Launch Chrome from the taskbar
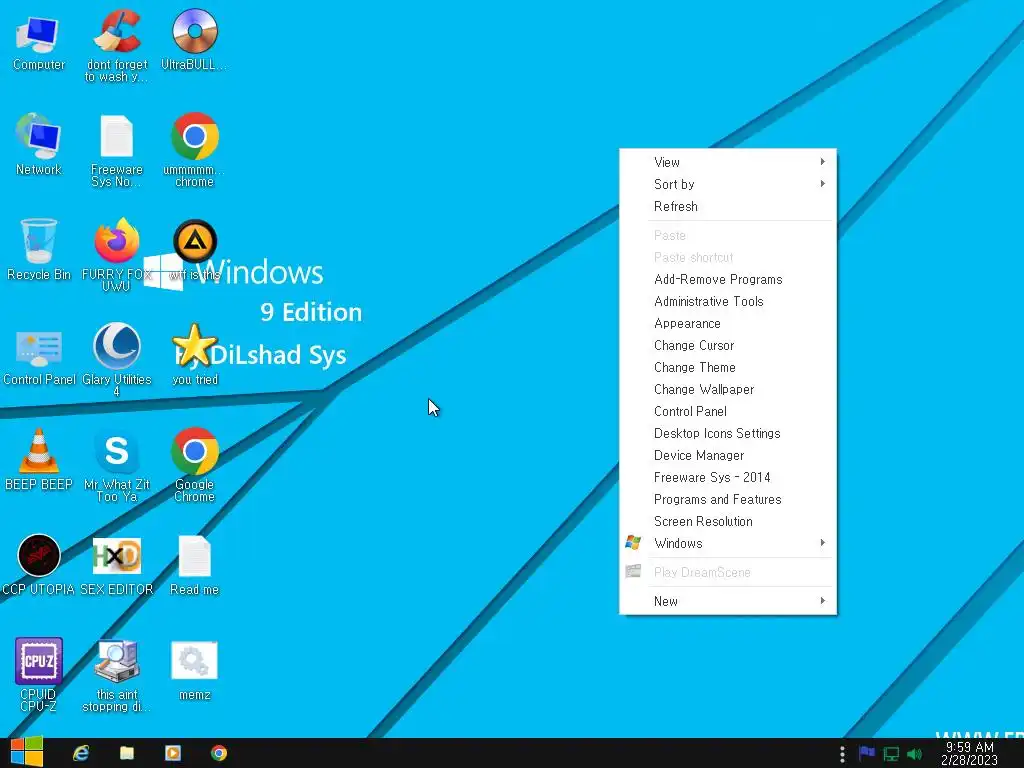The image size is (1024, 768). (219, 753)
